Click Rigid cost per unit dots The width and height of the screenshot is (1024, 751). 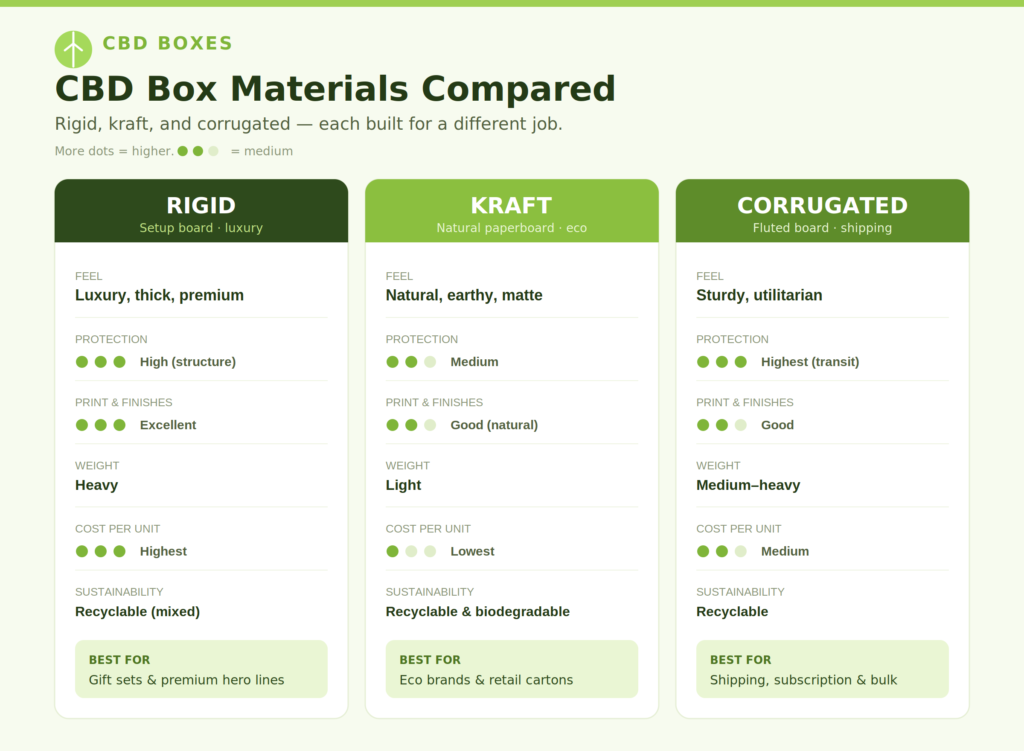[101, 551]
